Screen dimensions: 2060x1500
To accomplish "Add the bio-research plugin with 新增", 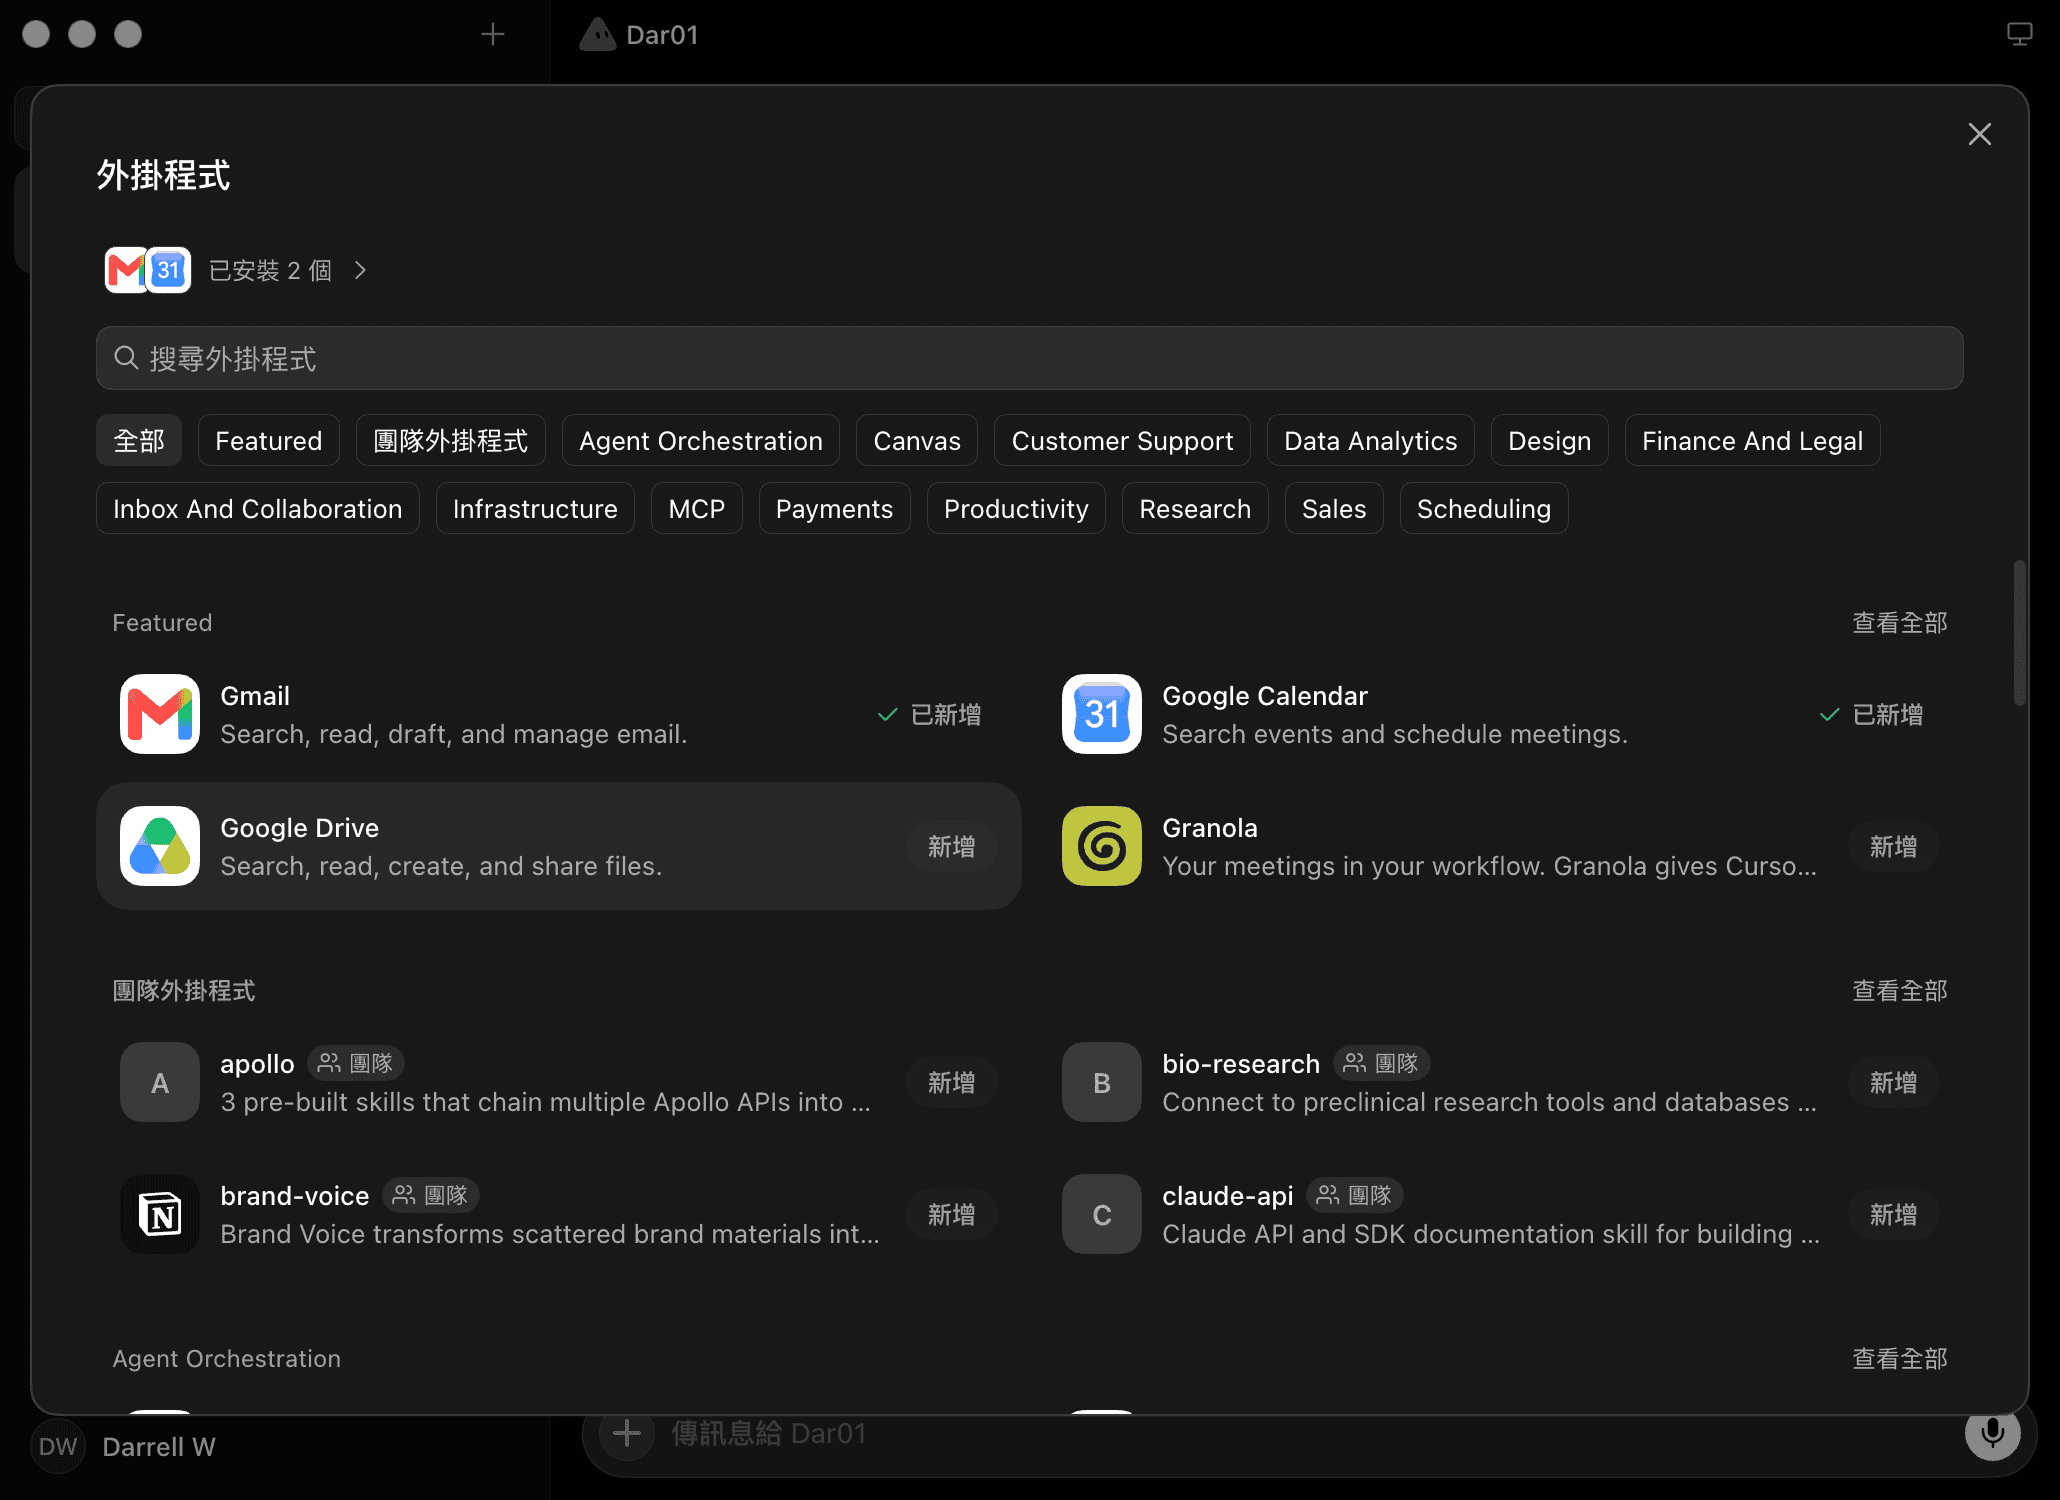I will pos(1894,1082).
